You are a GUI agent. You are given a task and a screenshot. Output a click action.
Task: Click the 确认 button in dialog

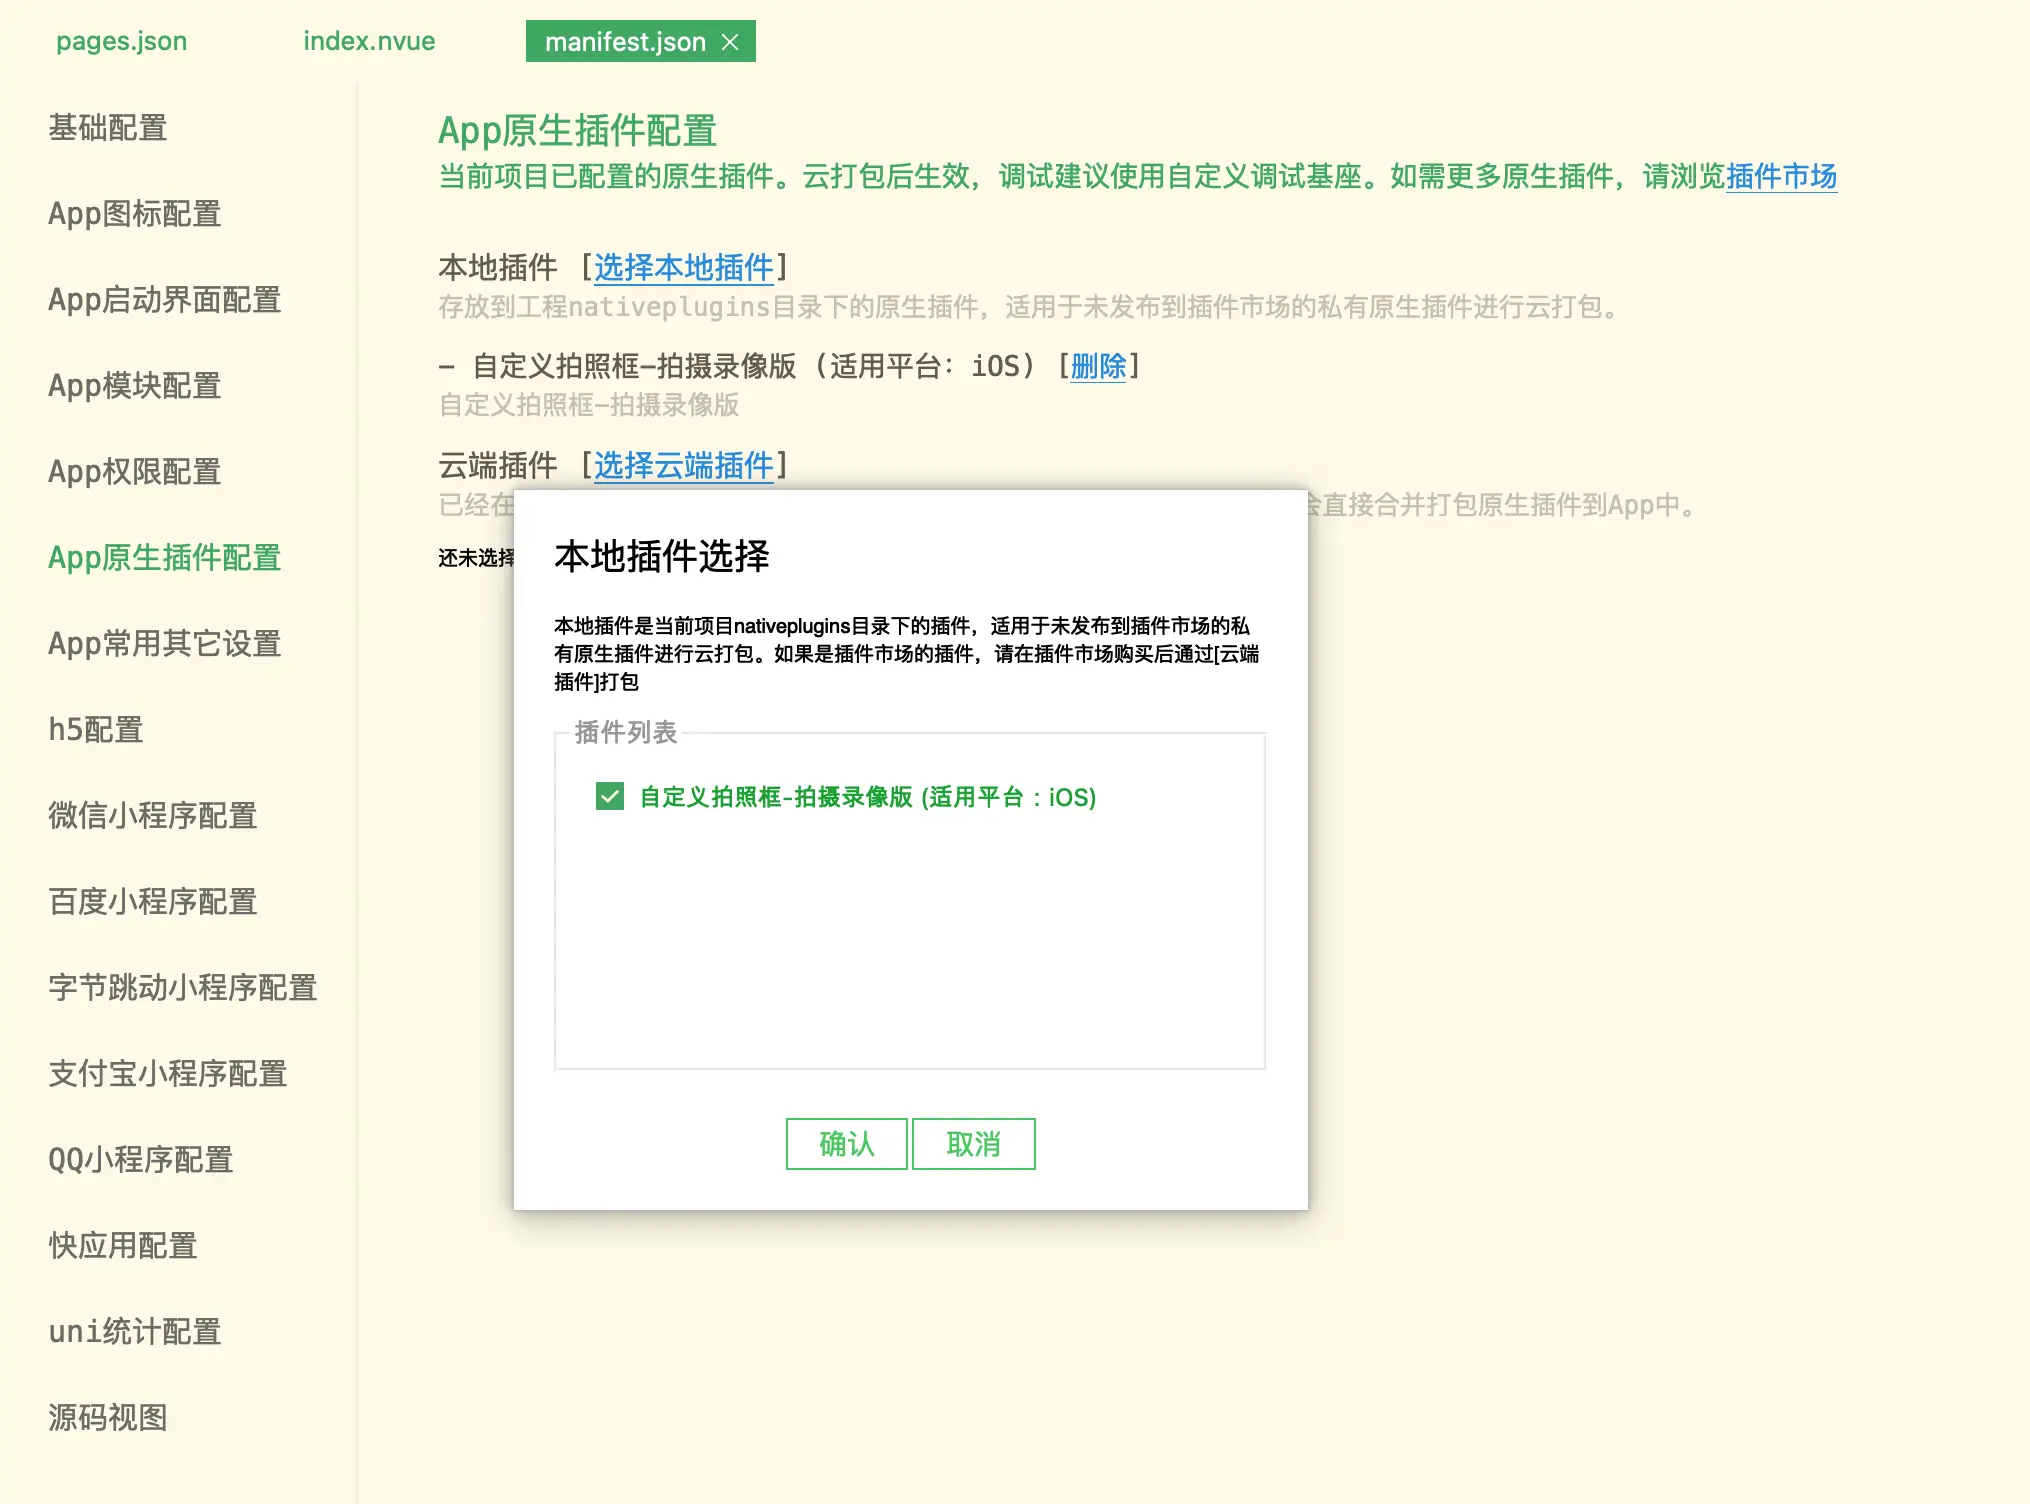pyautogui.click(x=846, y=1143)
